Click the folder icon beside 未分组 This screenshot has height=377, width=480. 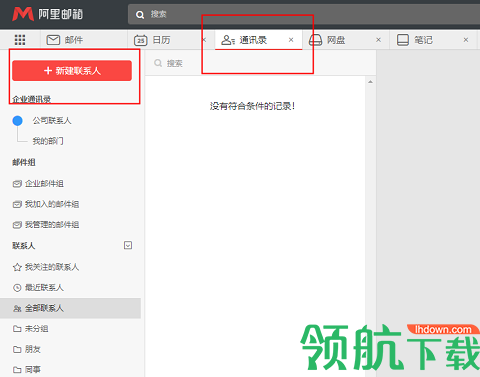[17, 329]
